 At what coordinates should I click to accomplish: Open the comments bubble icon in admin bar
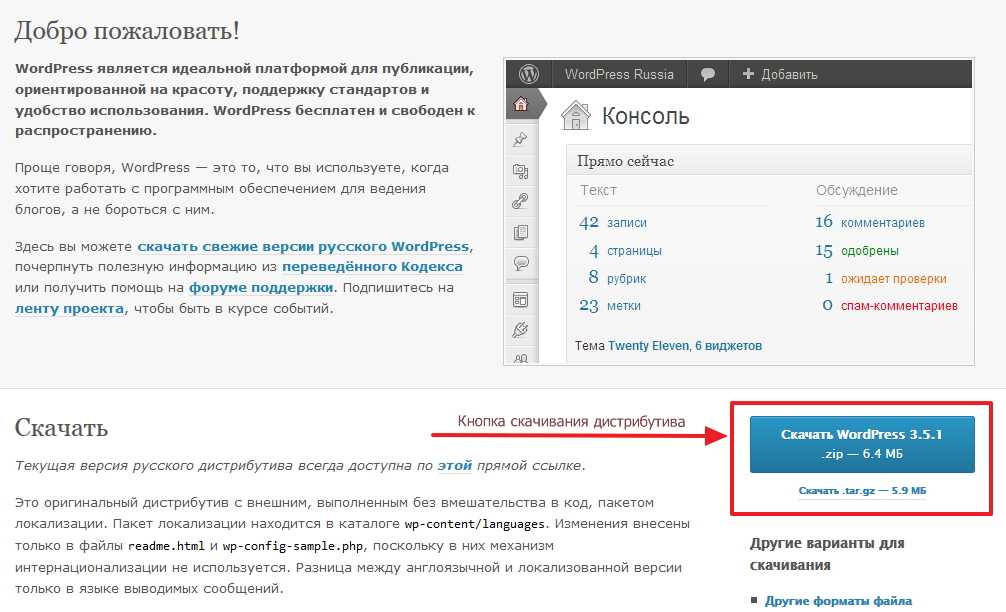point(708,74)
